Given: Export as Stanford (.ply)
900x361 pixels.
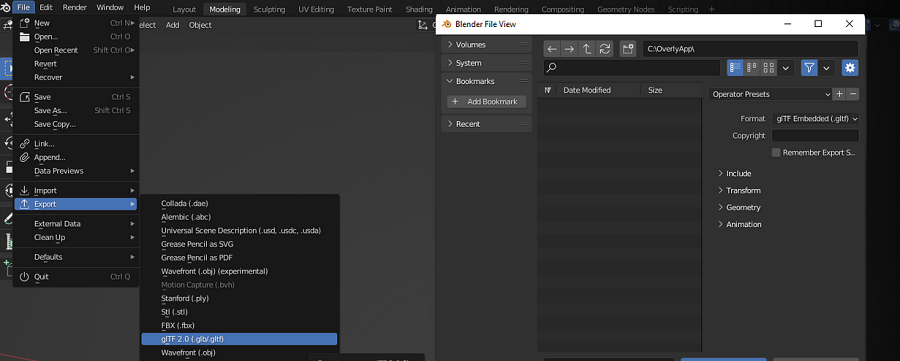Looking at the screenshot, I should 239,298.
